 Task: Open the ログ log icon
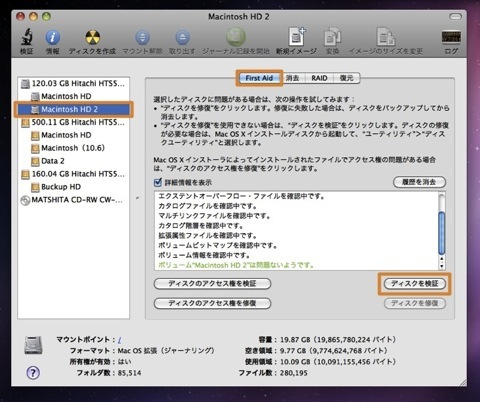pos(451,37)
